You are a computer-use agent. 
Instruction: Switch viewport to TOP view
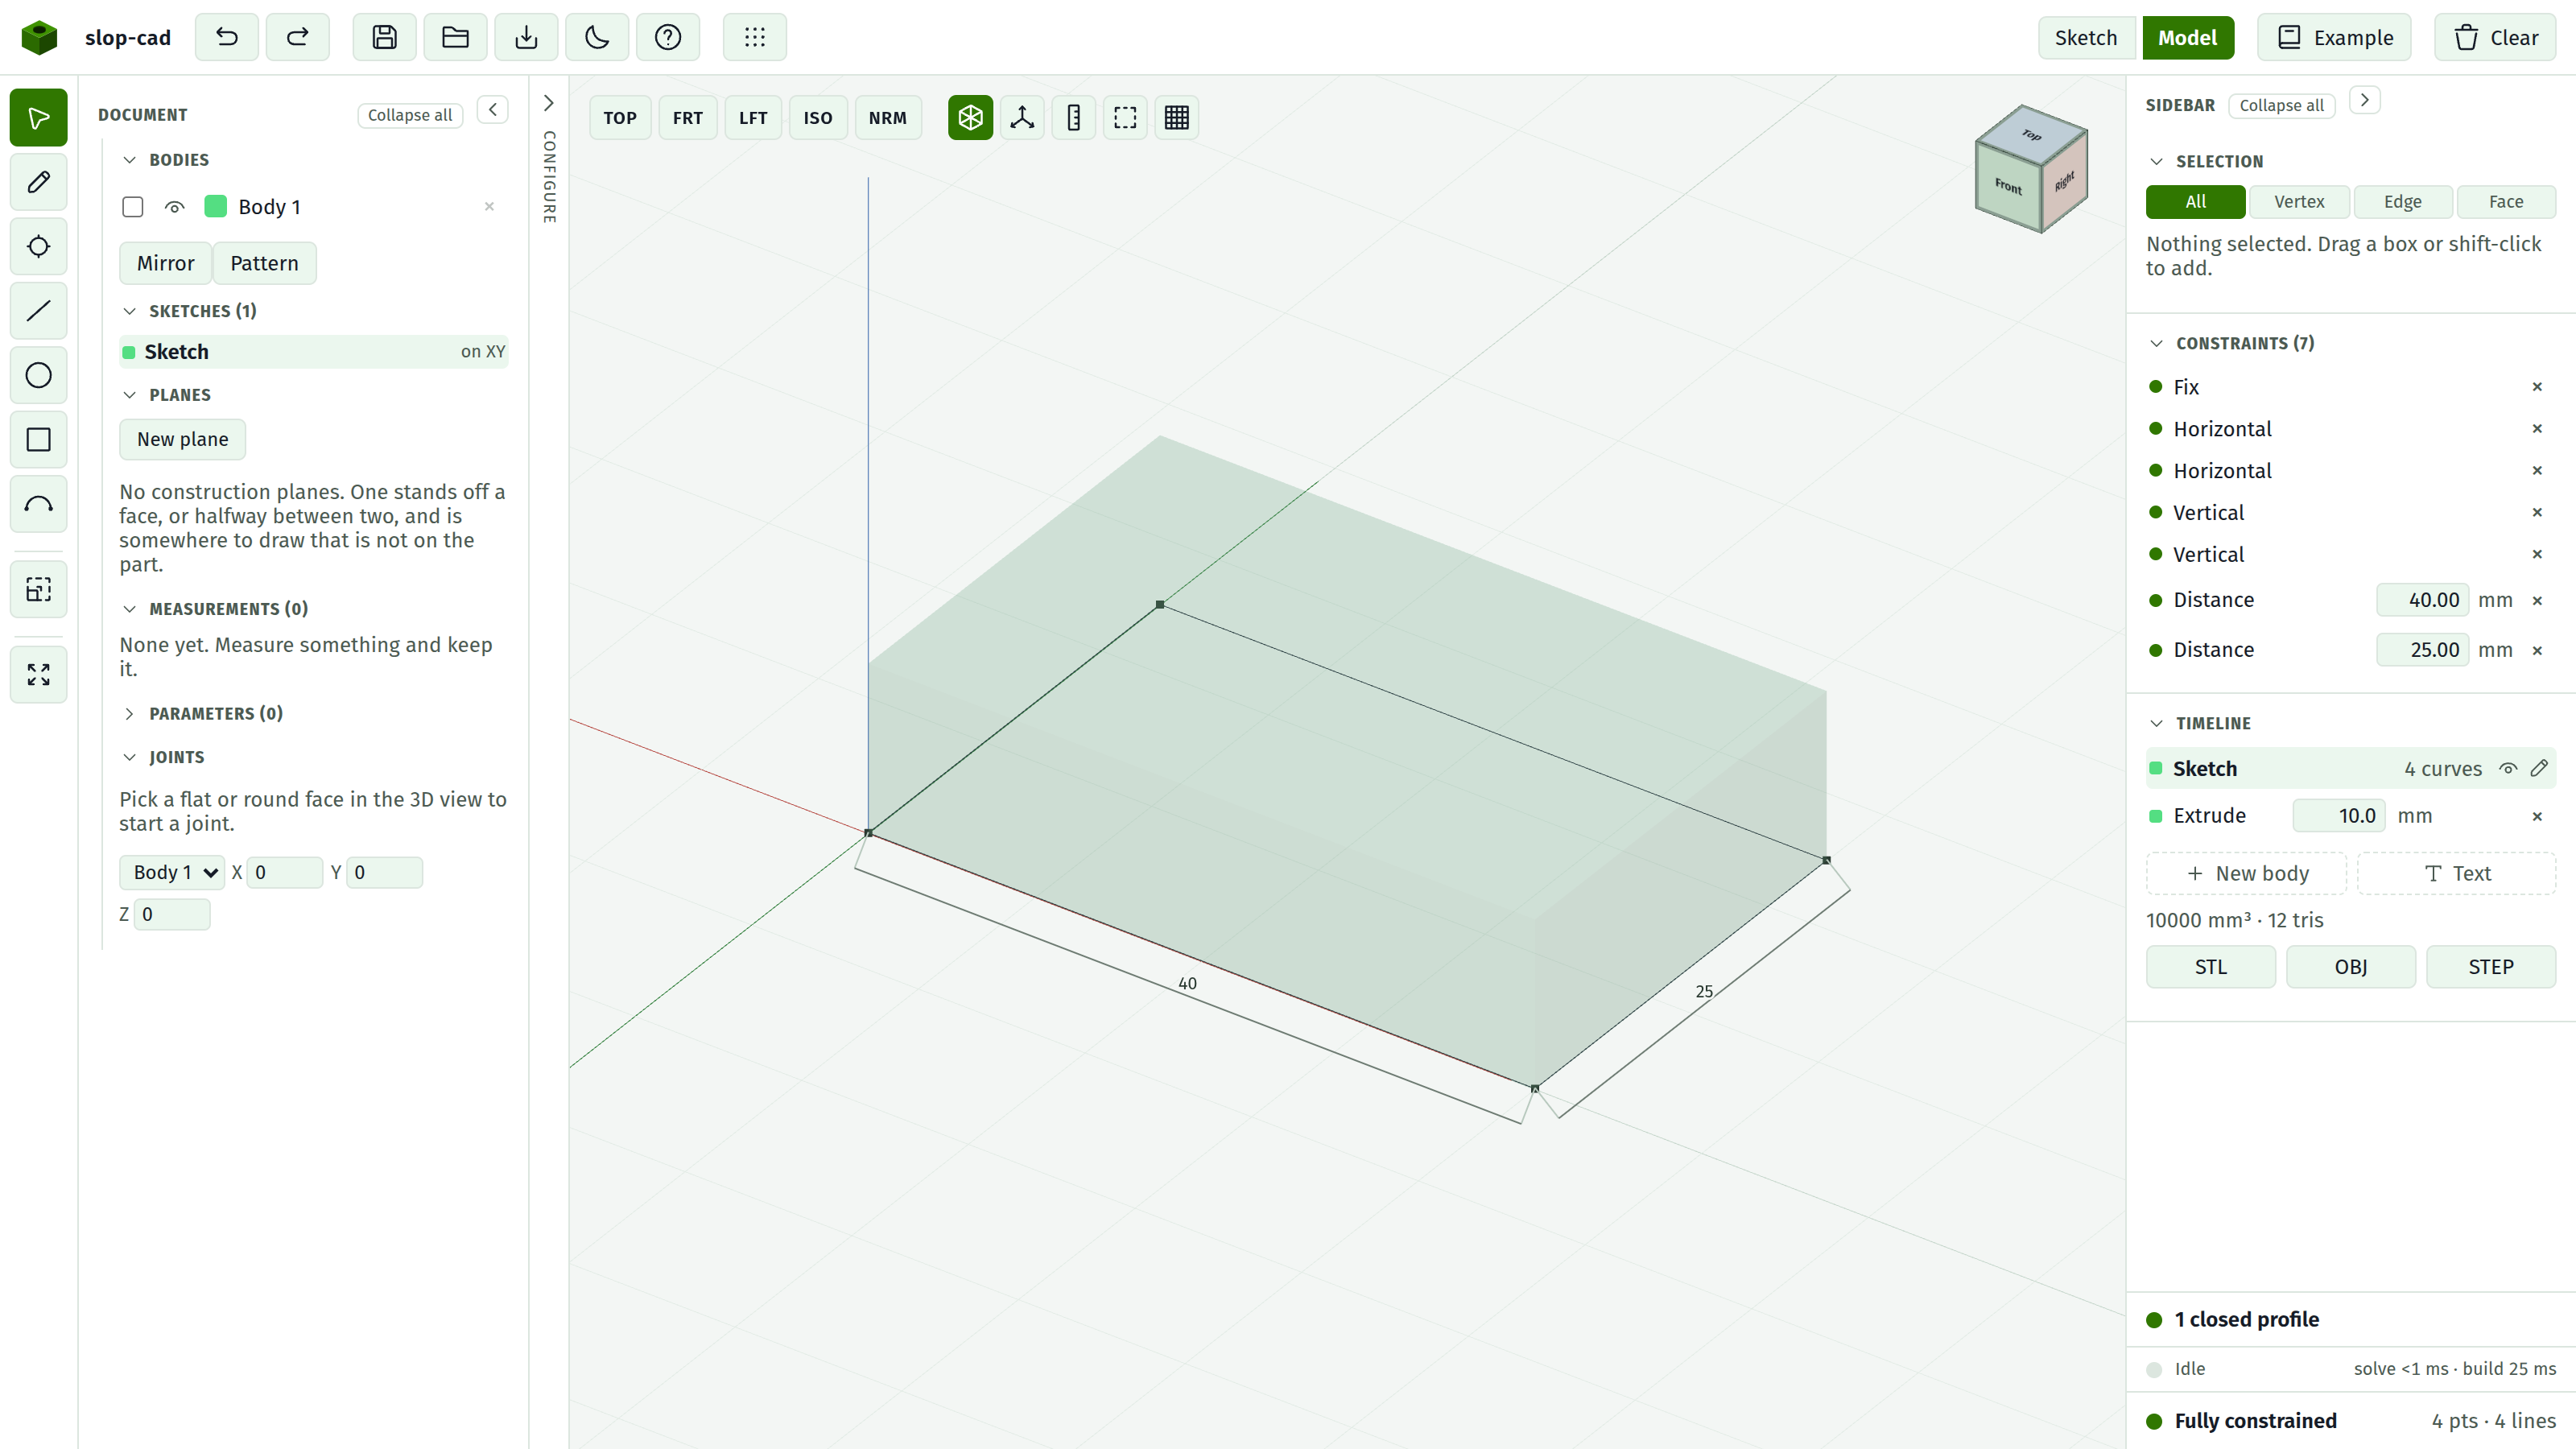(x=620, y=118)
